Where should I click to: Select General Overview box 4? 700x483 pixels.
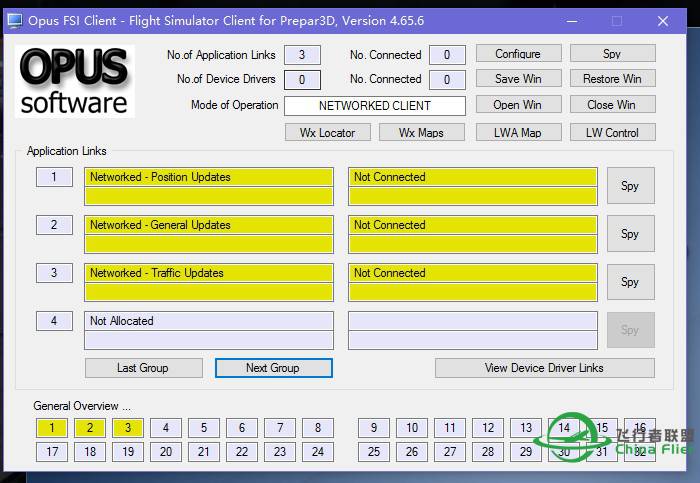(x=166, y=428)
